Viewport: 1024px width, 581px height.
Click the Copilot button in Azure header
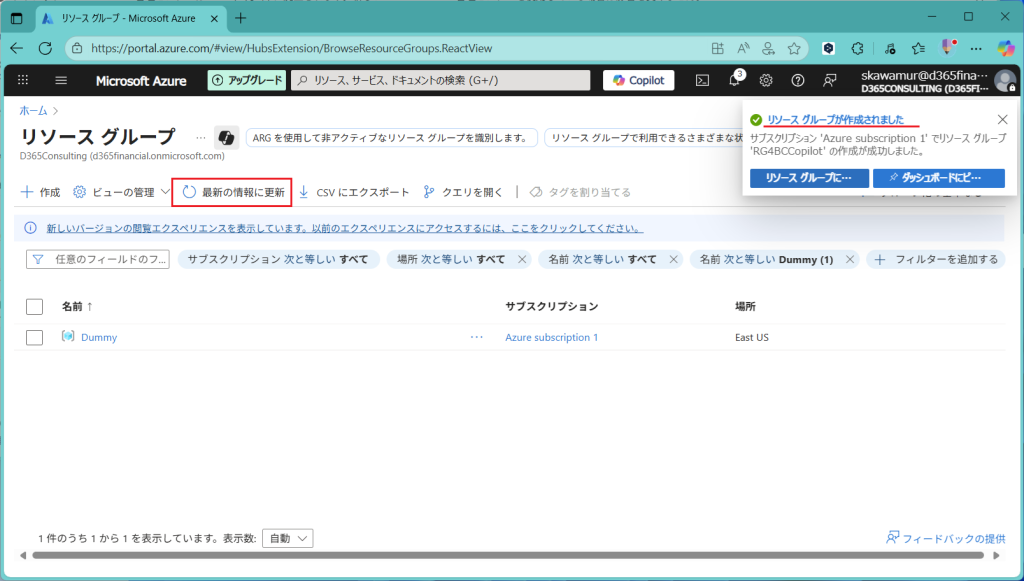[x=639, y=80]
